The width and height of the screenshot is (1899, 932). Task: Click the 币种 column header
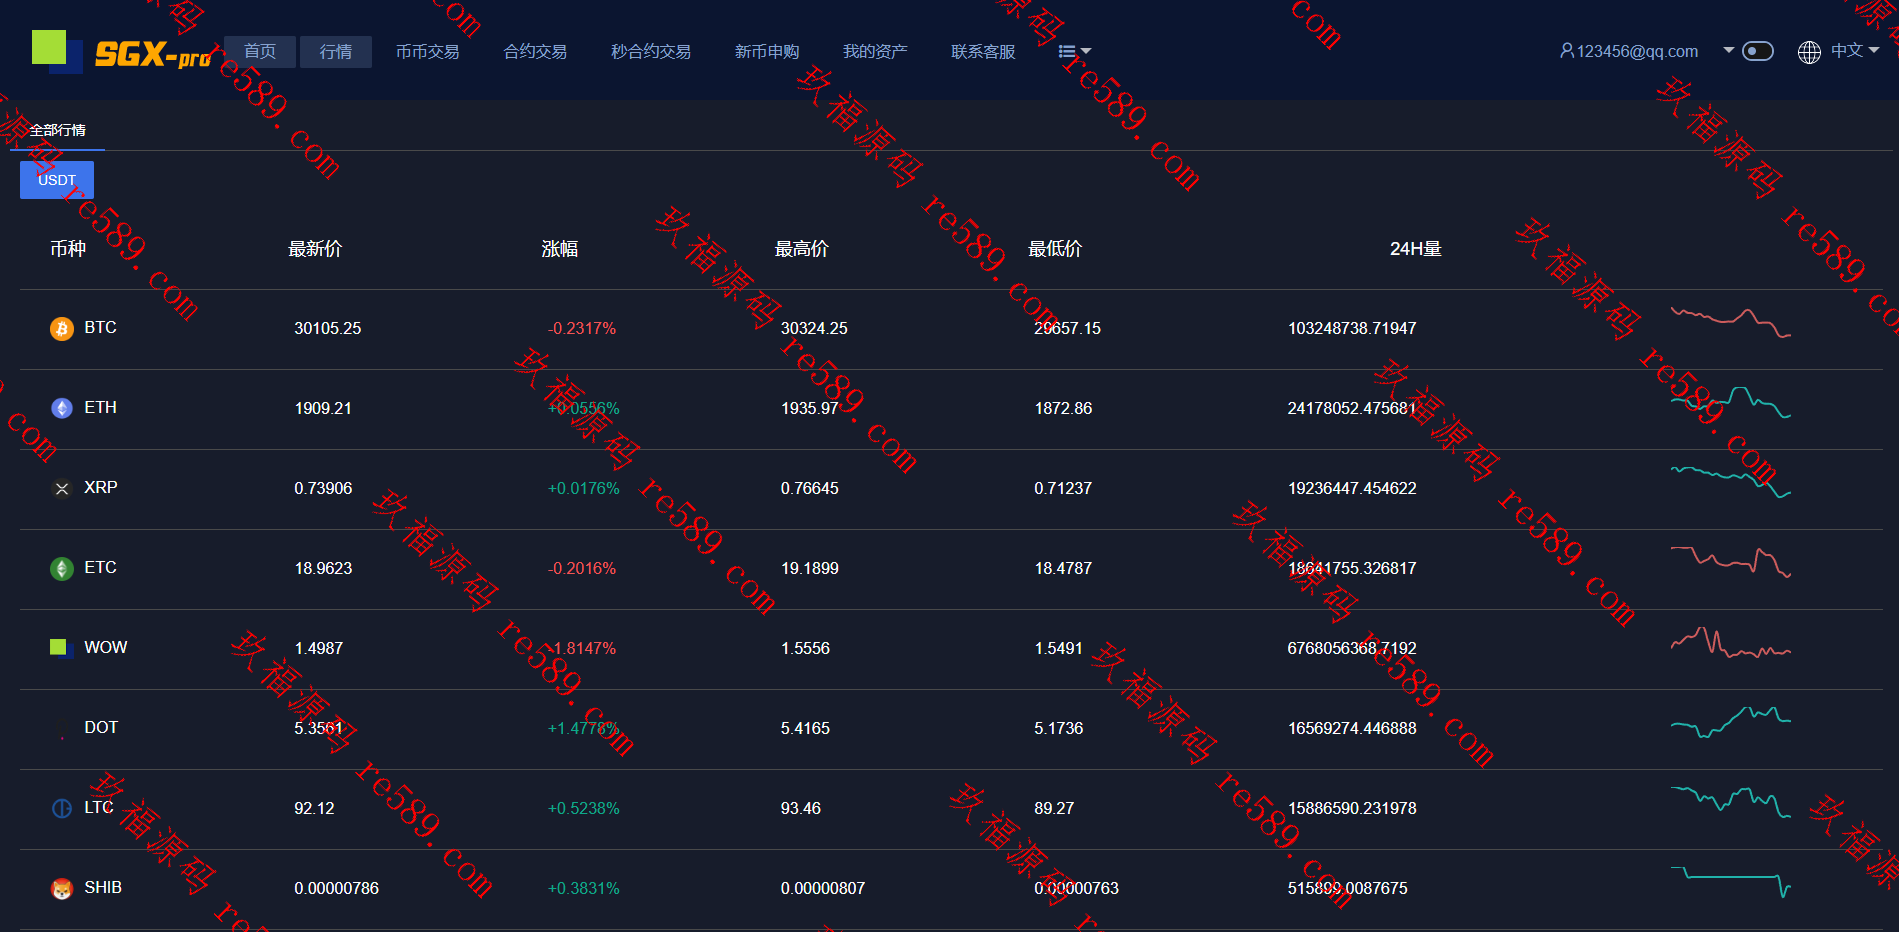pos(68,249)
